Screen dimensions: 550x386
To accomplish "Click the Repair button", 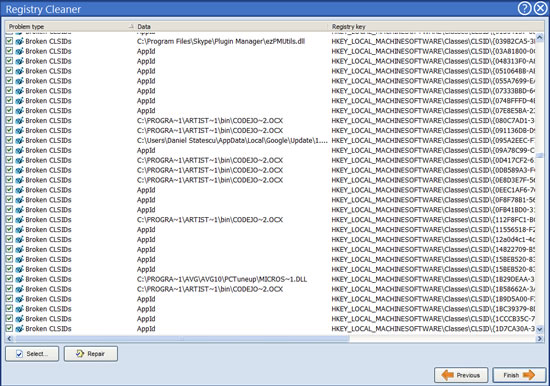I will point(91,354).
